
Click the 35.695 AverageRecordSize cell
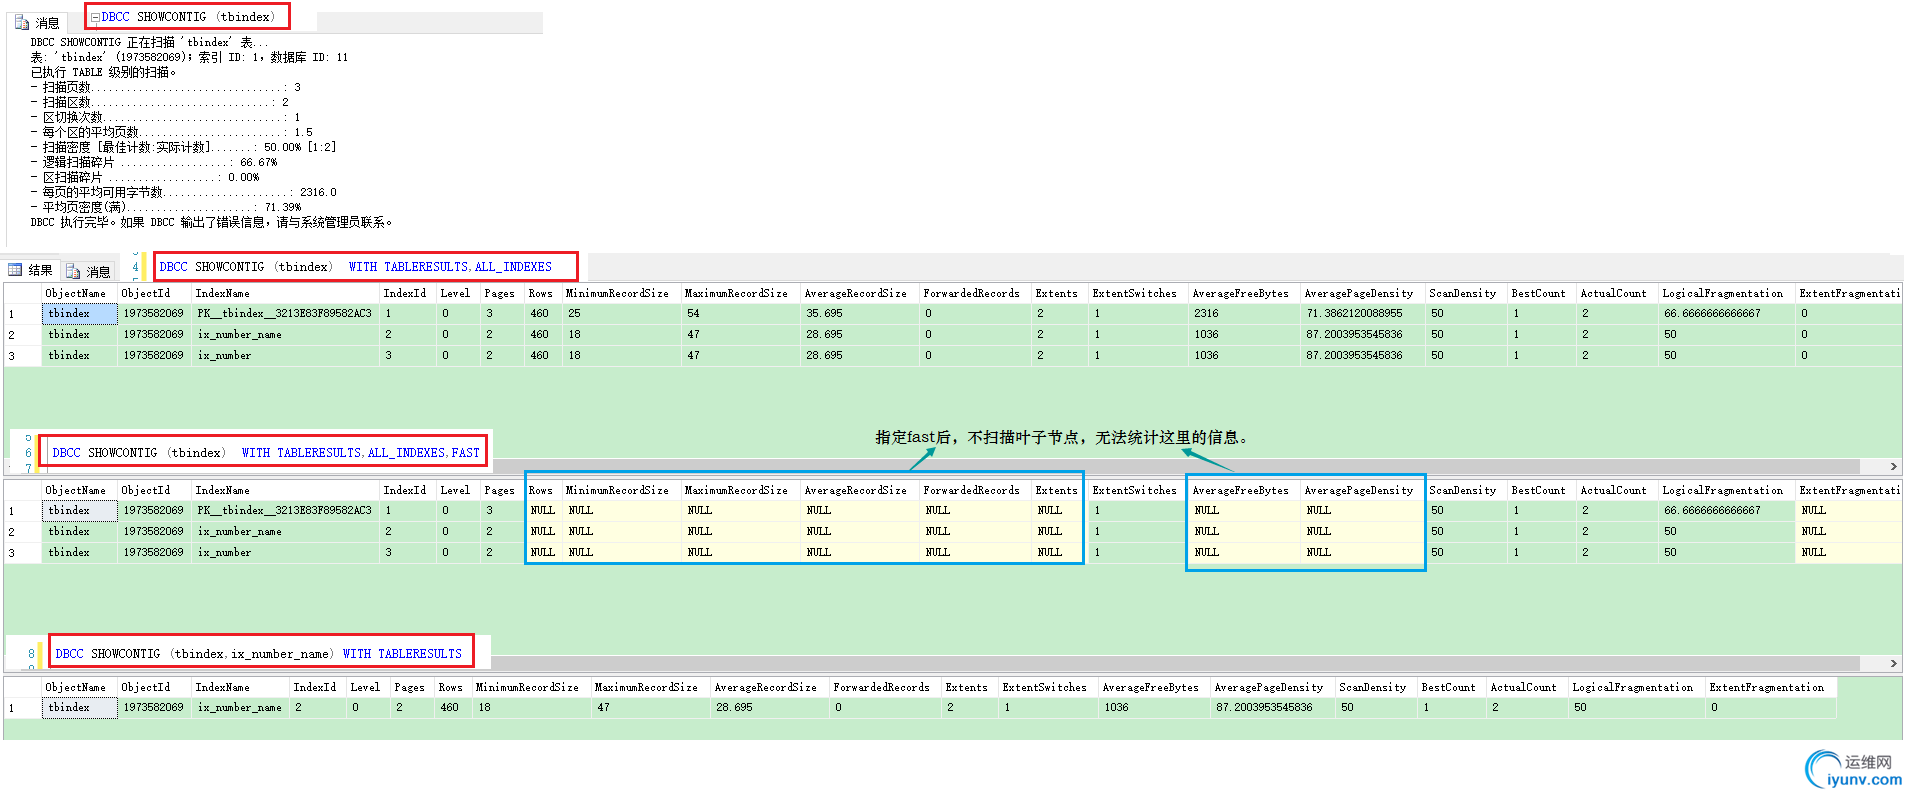(x=859, y=313)
